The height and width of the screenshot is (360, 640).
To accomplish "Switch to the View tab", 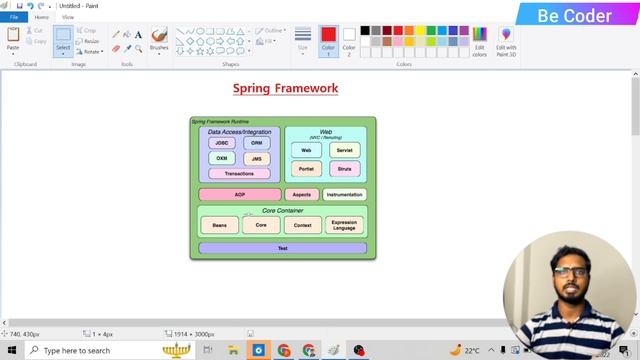I will tap(68, 17).
